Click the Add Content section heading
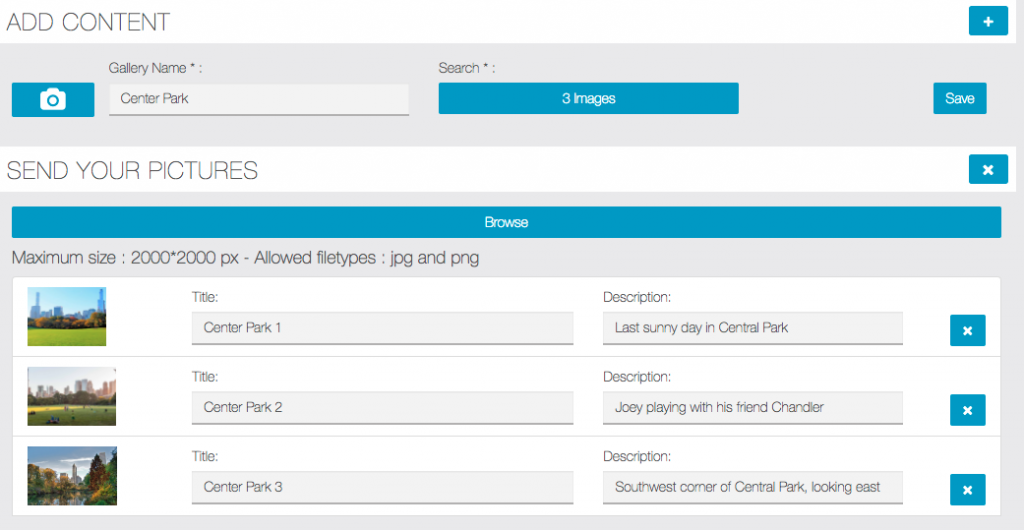The width and height of the screenshot is (1024, 530). pyautogui.click(x=89, y=22)
